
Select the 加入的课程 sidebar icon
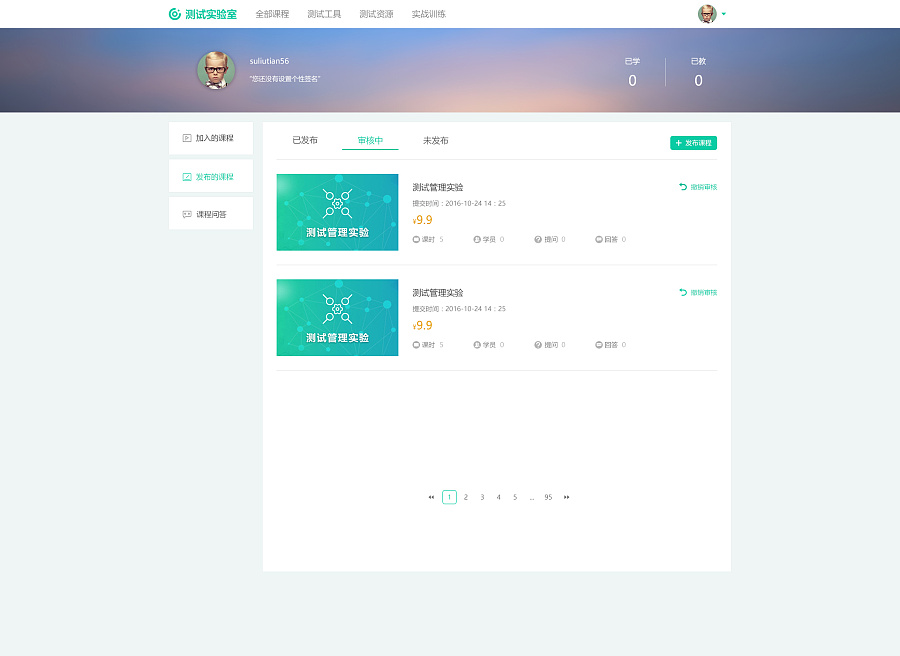pyautogui.click(x=187, y=137)
